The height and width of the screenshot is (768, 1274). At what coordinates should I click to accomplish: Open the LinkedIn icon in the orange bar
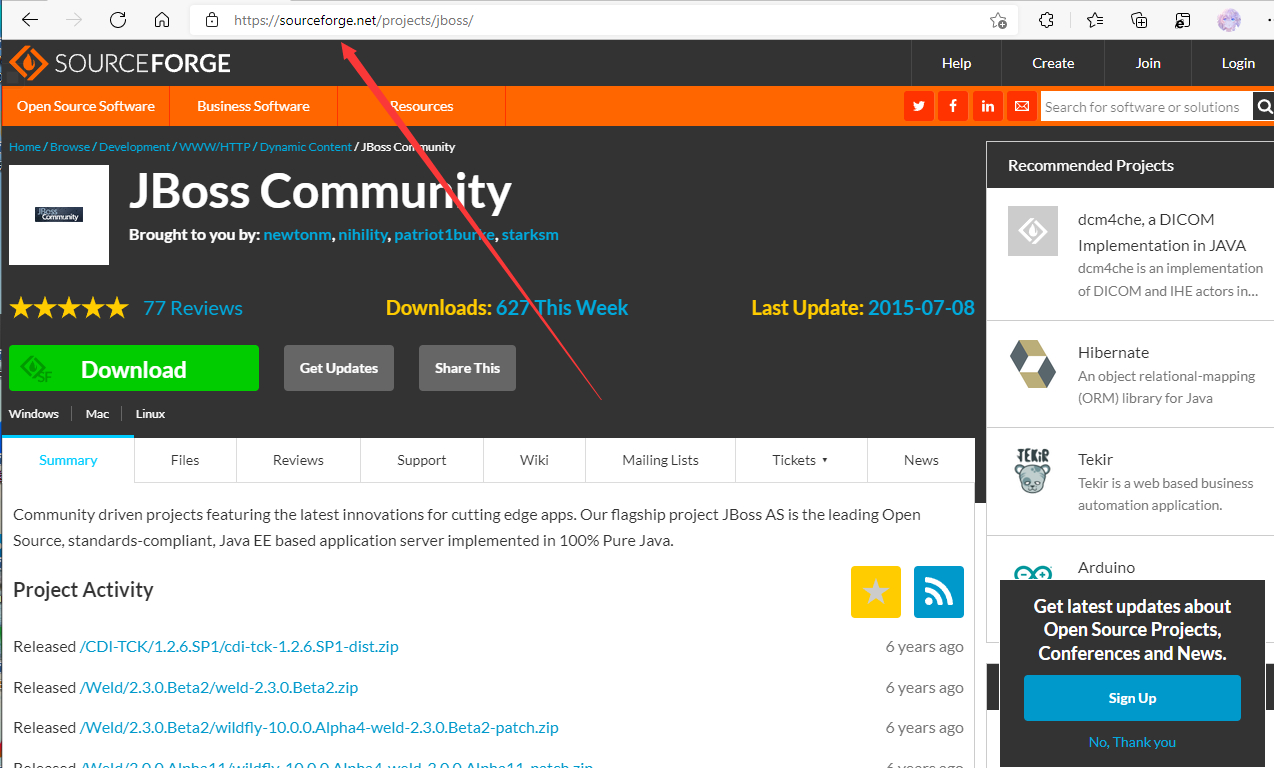point(988,106)
